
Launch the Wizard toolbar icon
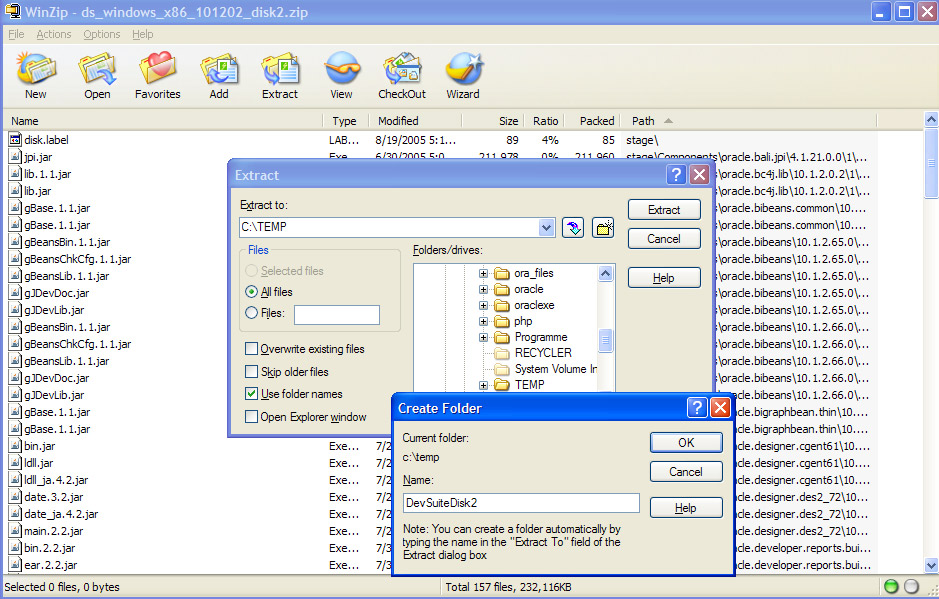point(464,75)
